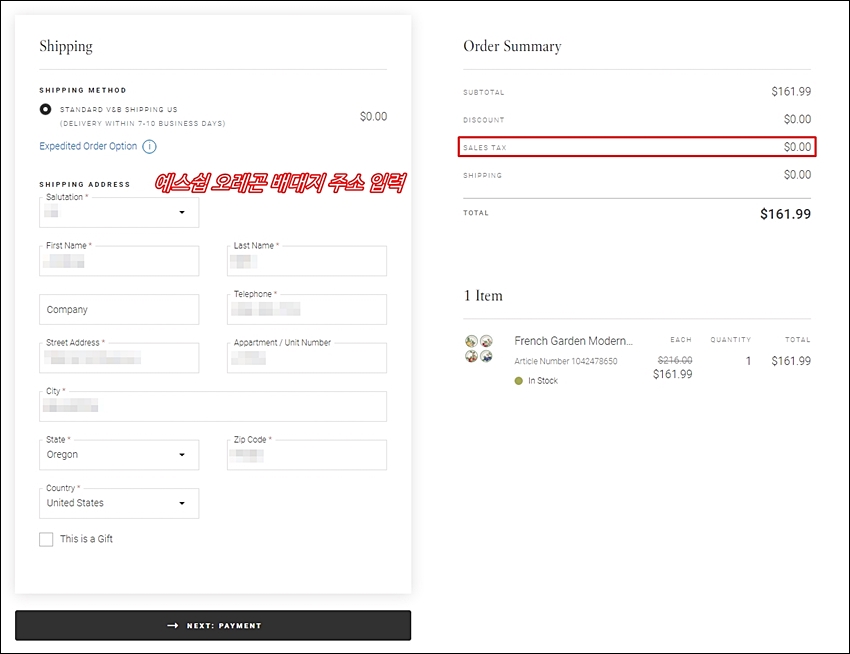Viewport: 850px width, 654px height.
Task: Click the Order Summary heading
Action: click(x=512, y=46)
